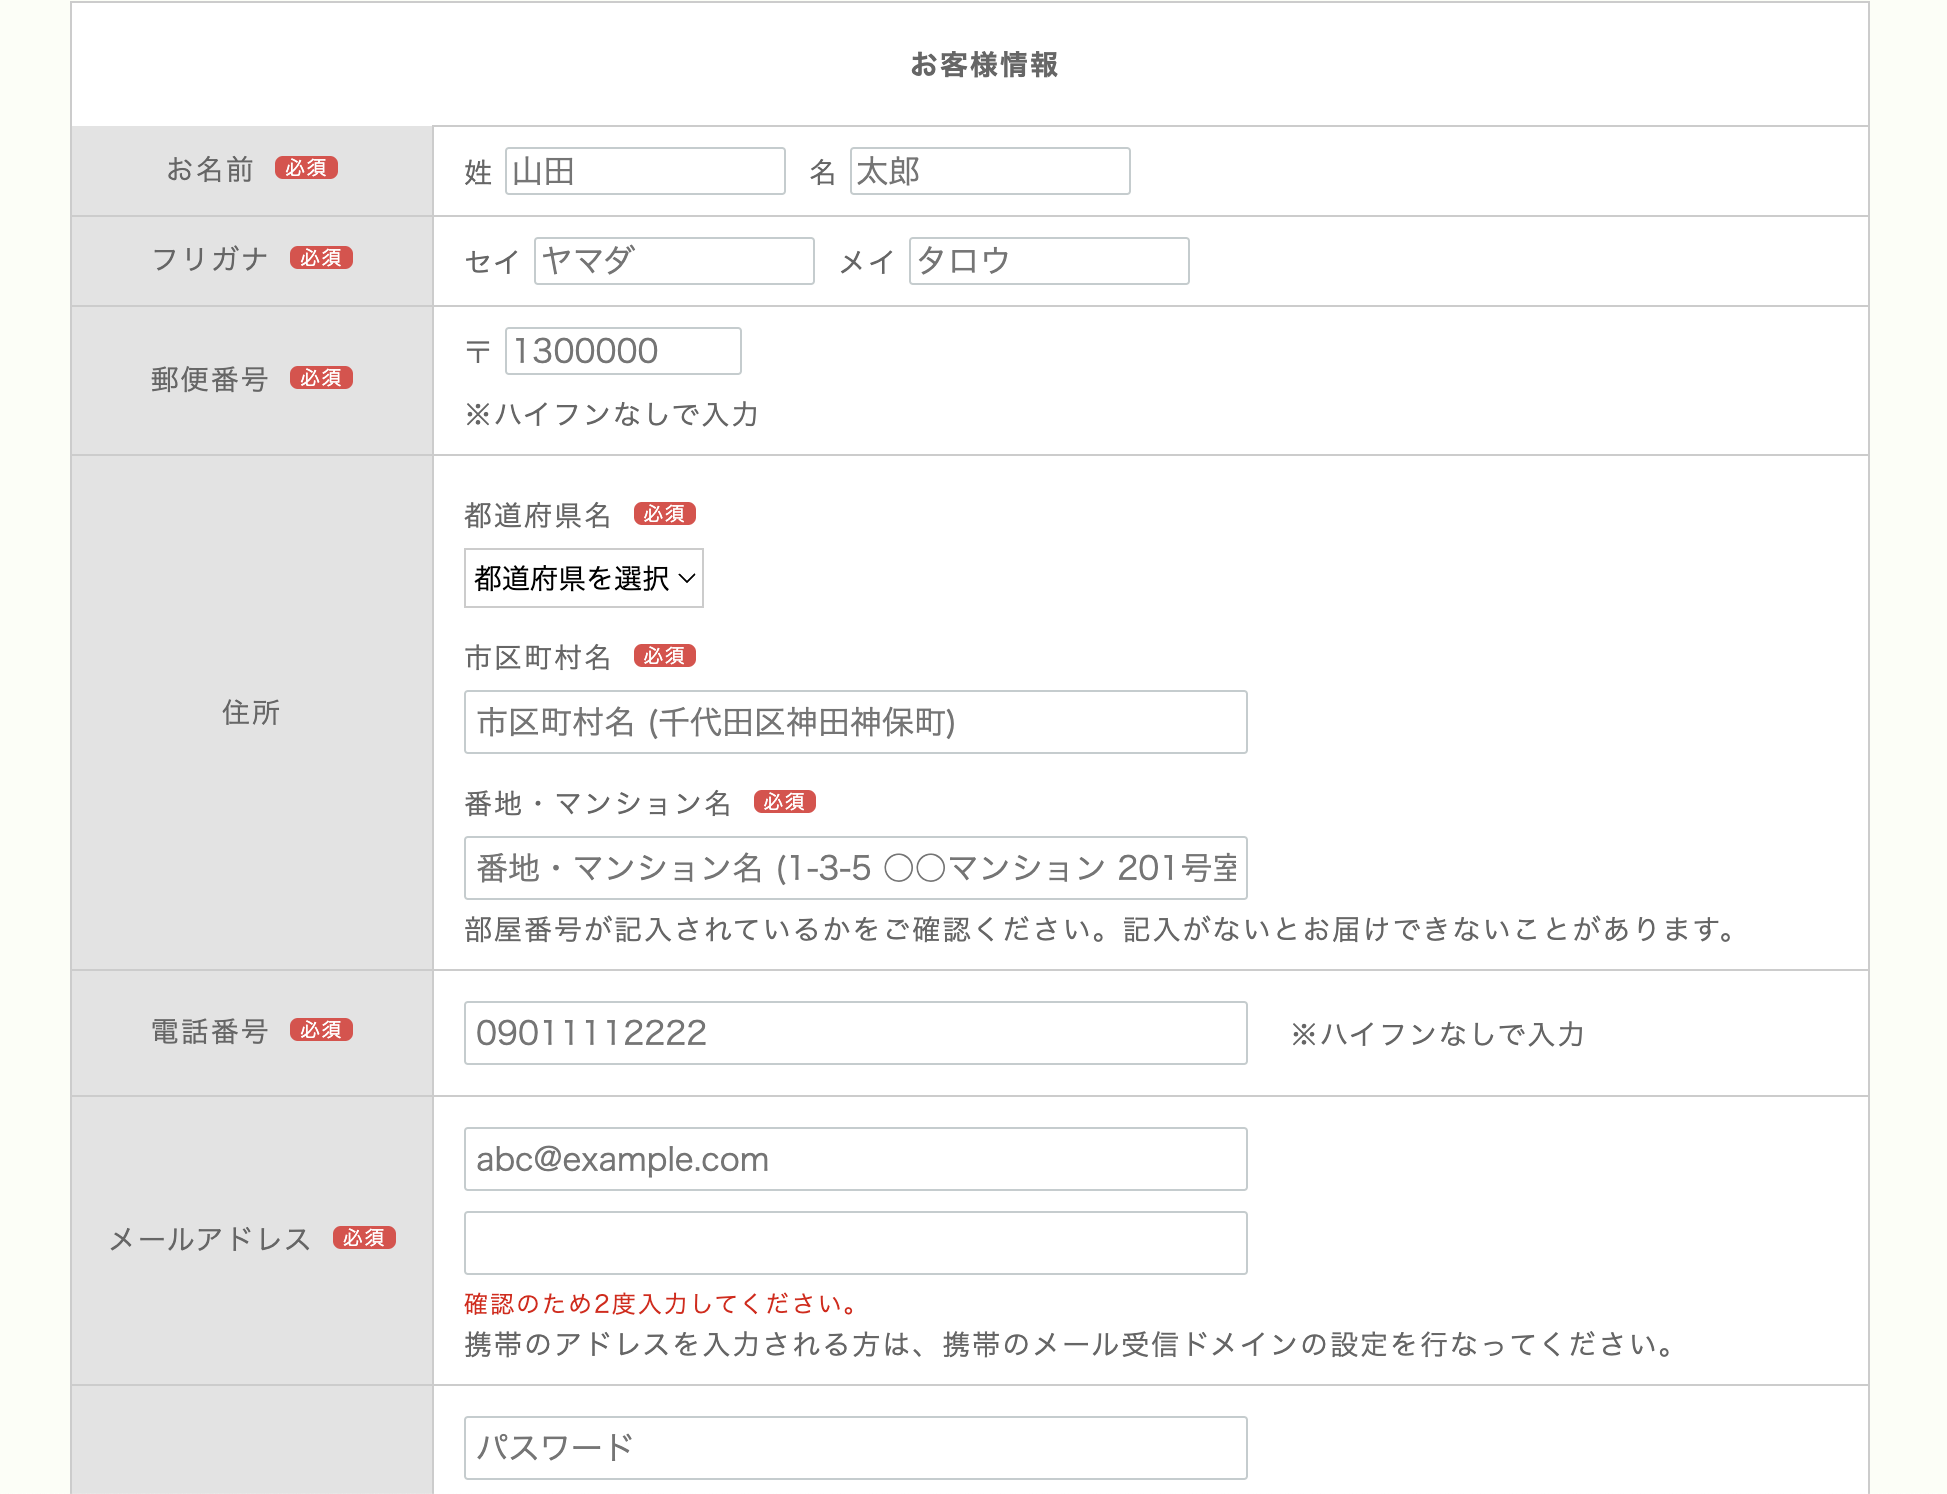Click the 必須 badge next to メールアドレス
Screen dimensions: 1947x1494
point(364,1238)
